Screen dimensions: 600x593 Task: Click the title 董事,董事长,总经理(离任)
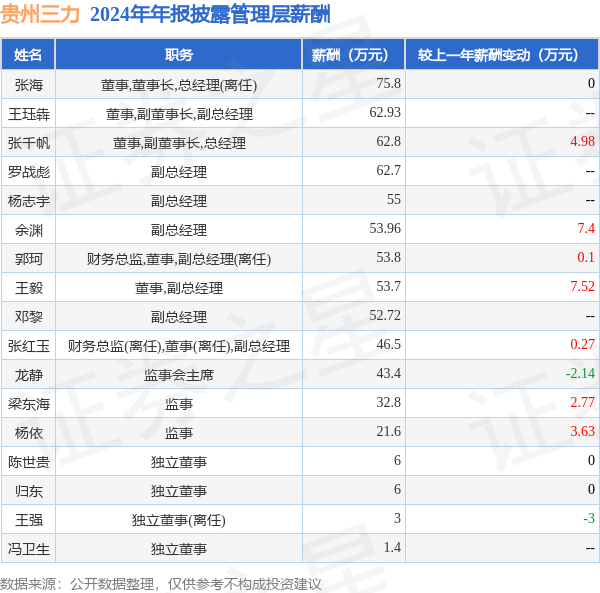pos(179,85)
